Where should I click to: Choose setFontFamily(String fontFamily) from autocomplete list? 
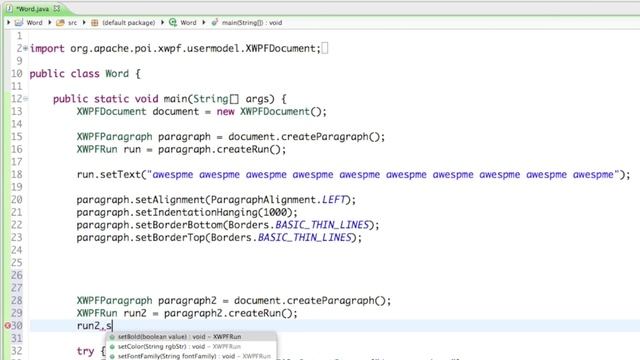(x=191, y=356)
